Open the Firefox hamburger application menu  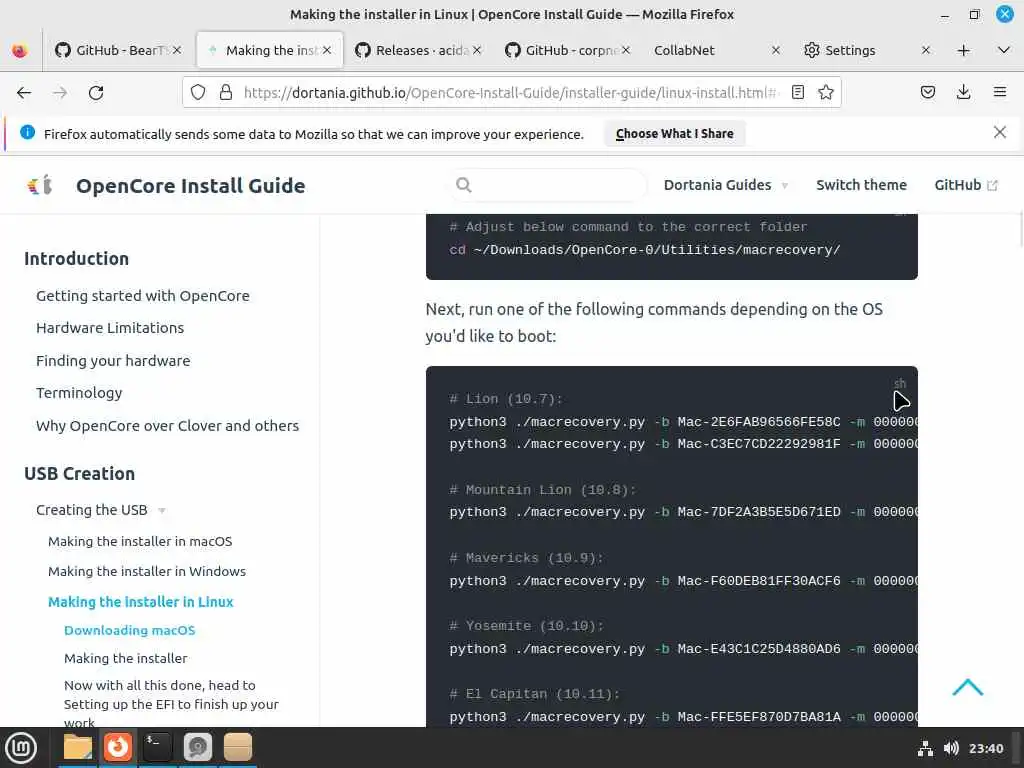[x=1000, y=92]
